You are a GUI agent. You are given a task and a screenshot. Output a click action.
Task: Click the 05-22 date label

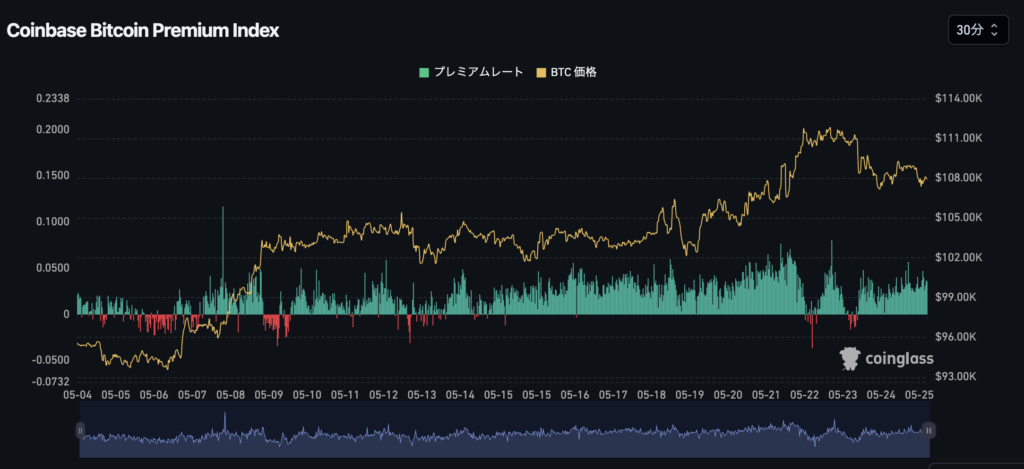pyautogui.click(x=804, y=395)
